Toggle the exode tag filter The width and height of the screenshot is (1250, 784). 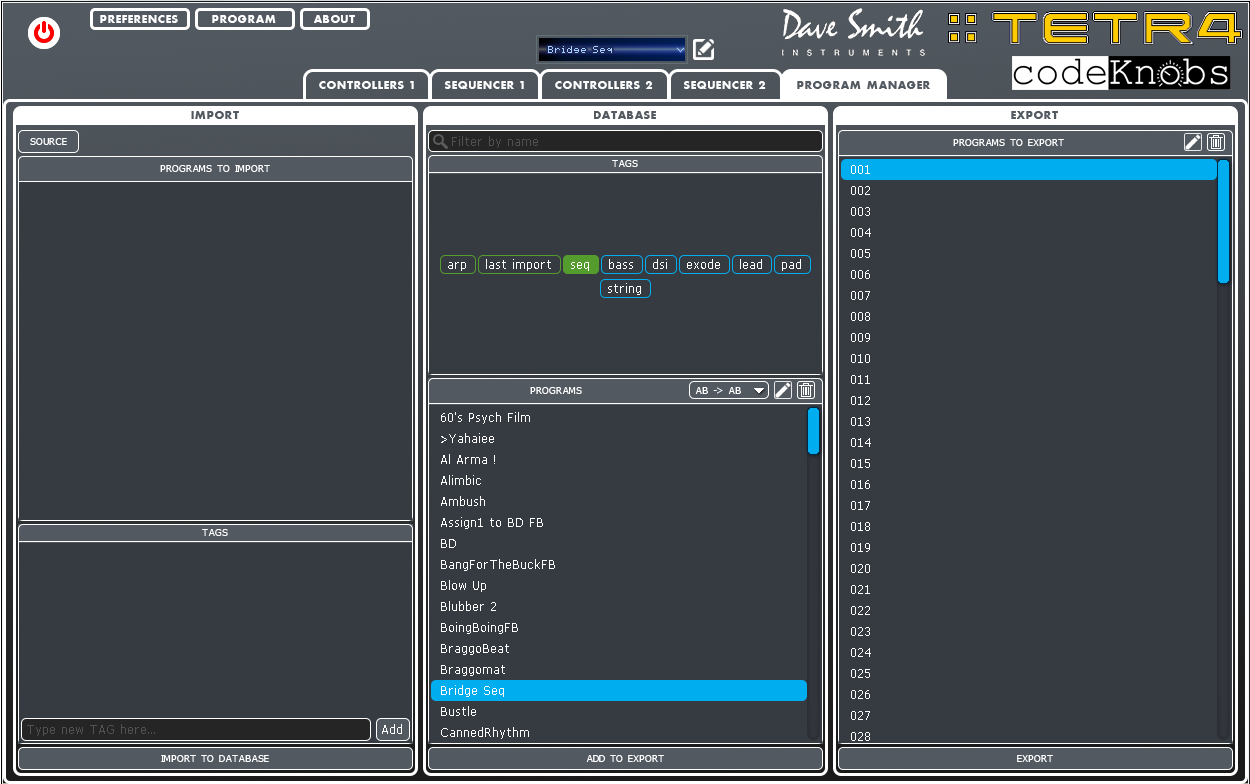704,265
